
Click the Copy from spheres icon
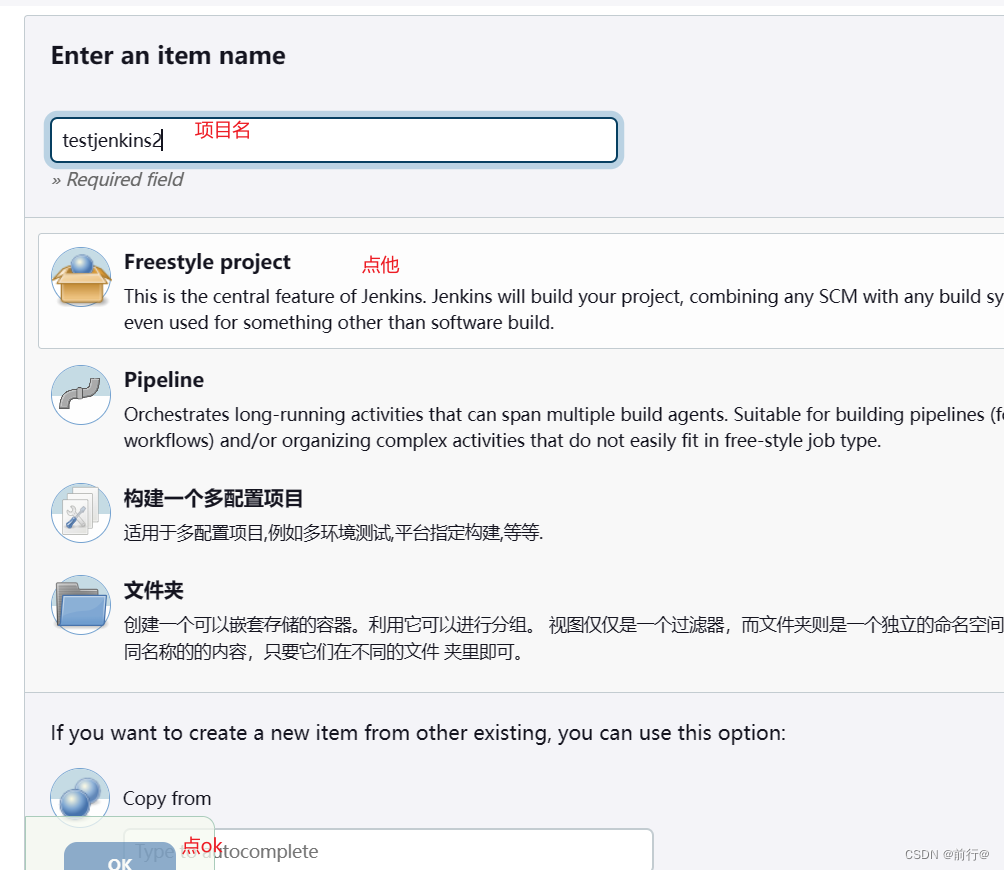coord(80,798)
